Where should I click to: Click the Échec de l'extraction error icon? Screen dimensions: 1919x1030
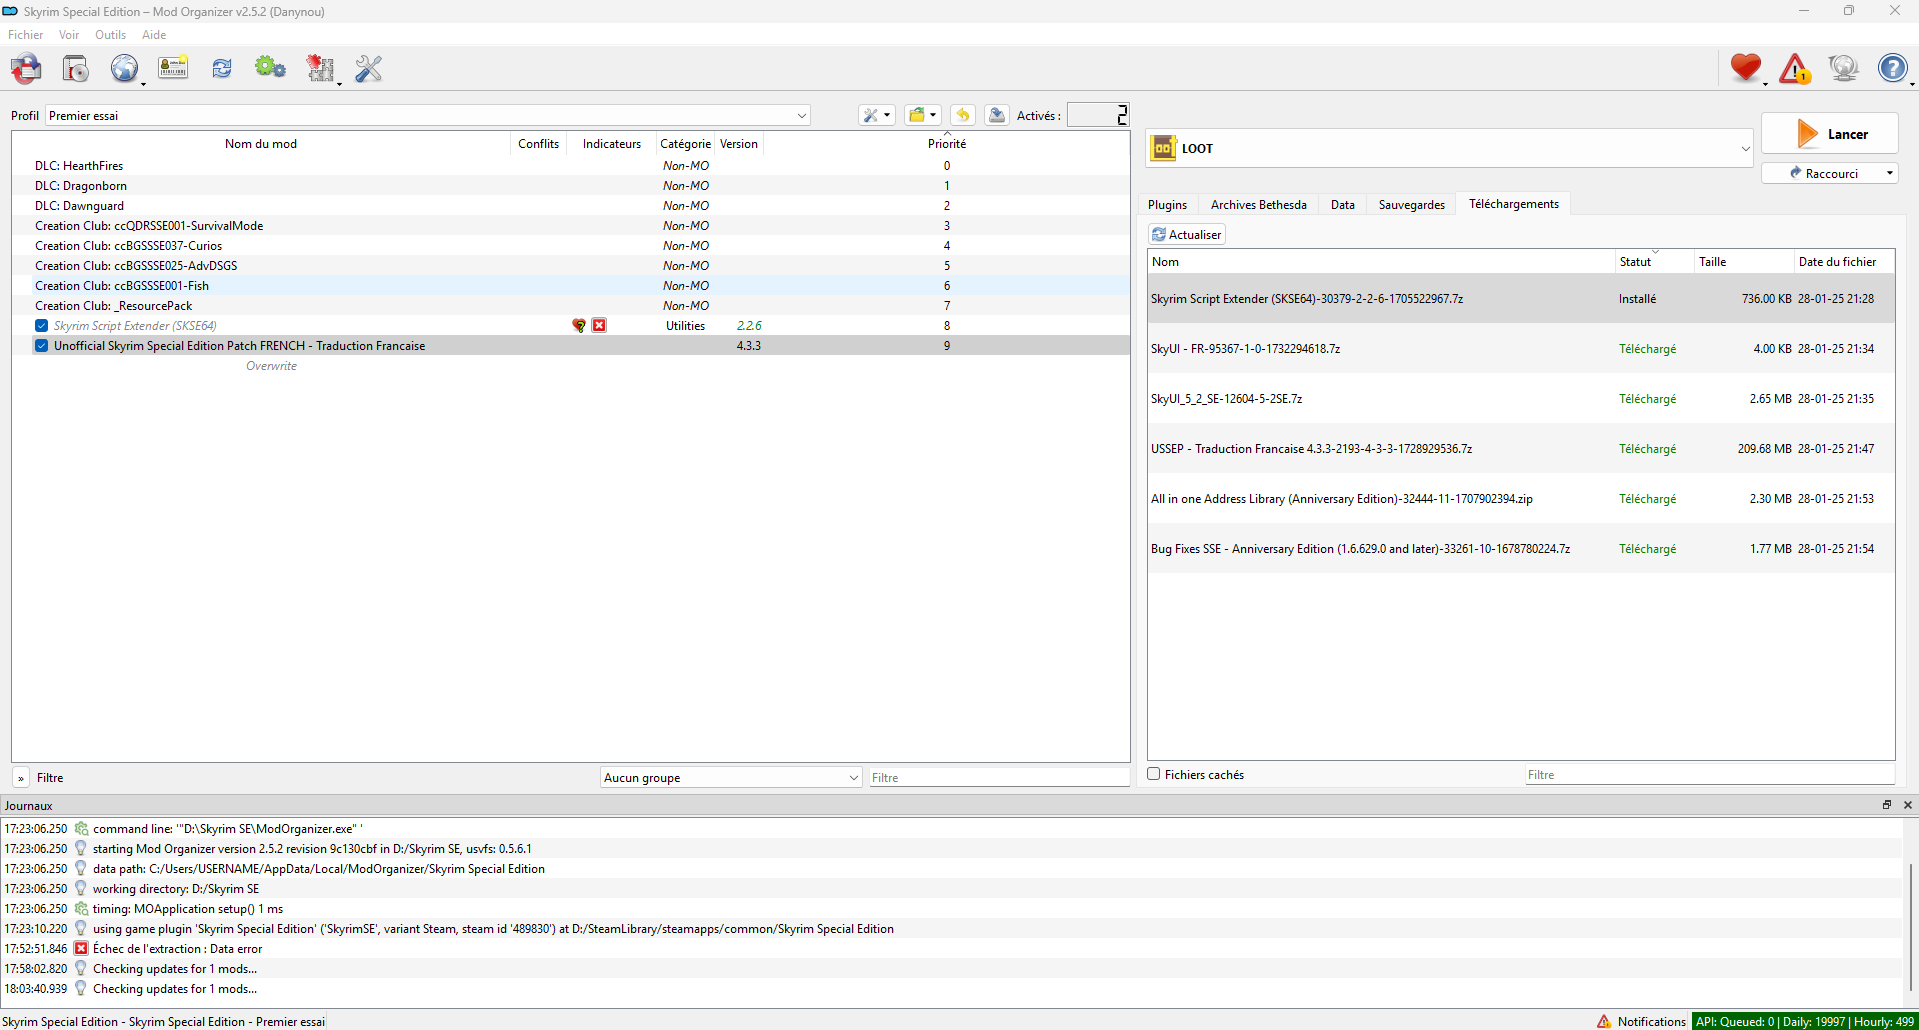(x=82, y=948)
